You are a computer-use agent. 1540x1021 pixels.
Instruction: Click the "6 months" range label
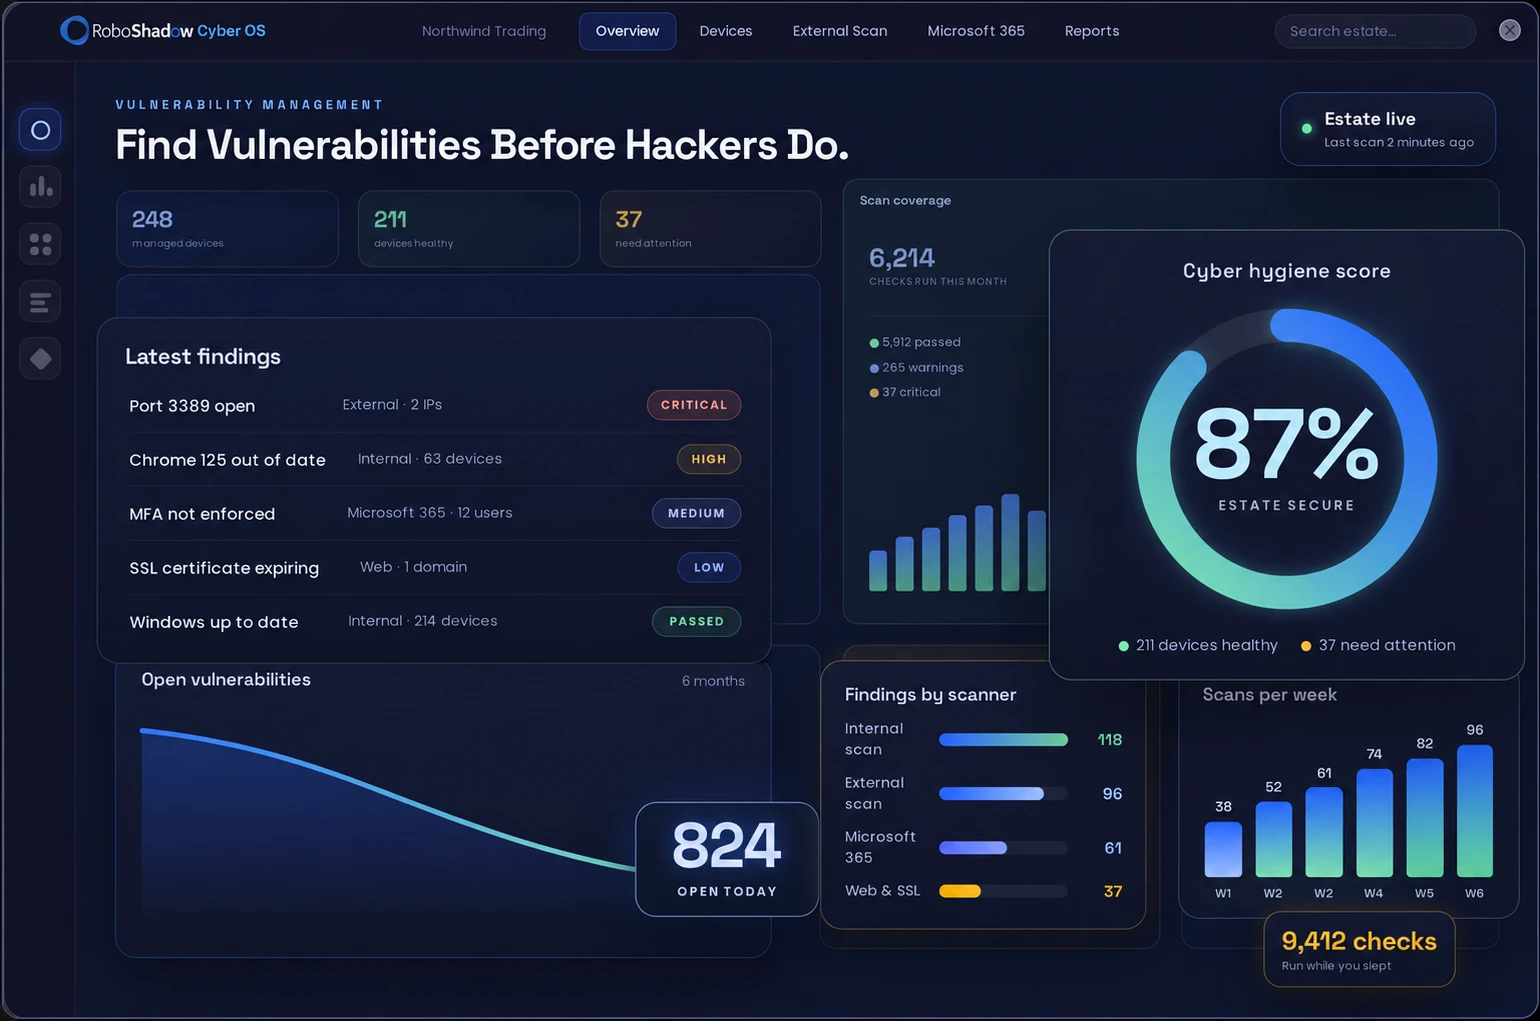point(713,681)
